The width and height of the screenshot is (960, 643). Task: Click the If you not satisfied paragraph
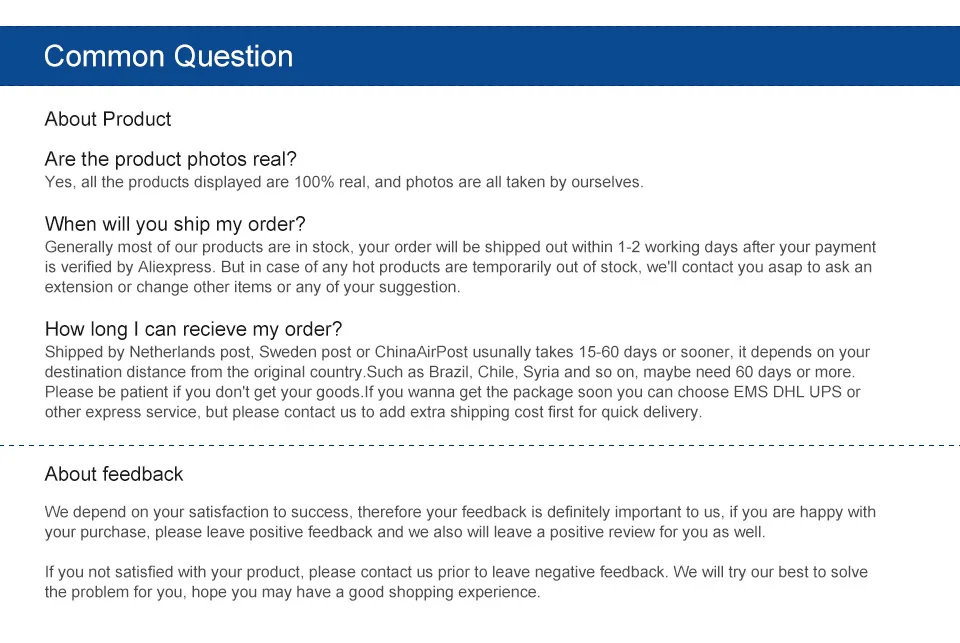456,582
